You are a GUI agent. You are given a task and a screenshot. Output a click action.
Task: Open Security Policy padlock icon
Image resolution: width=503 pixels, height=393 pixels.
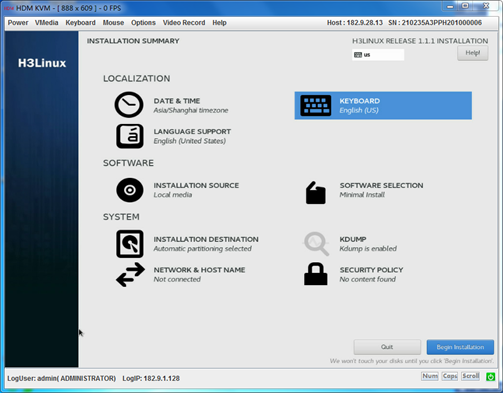pyautogui.click(x=315, y=274)
